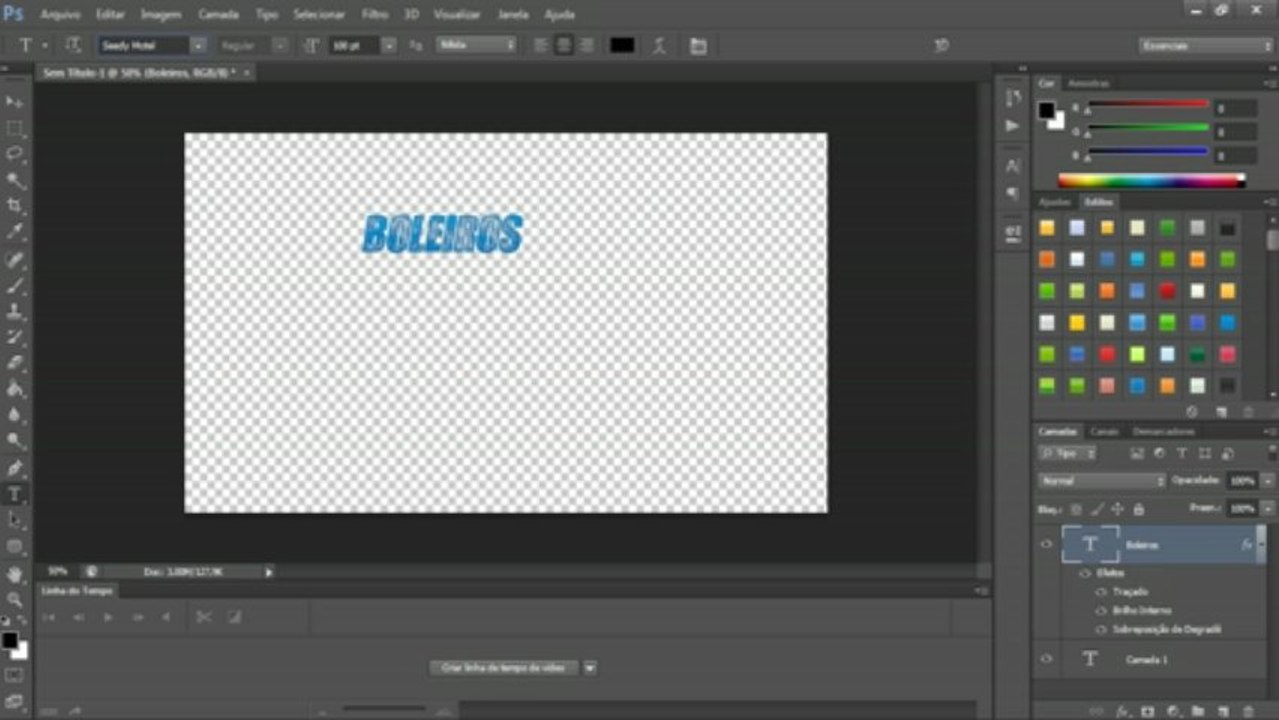The width and height of the screenshot is (1279, 720).
Task: Open the font family dropdown
Action: (x=198, y=45)
